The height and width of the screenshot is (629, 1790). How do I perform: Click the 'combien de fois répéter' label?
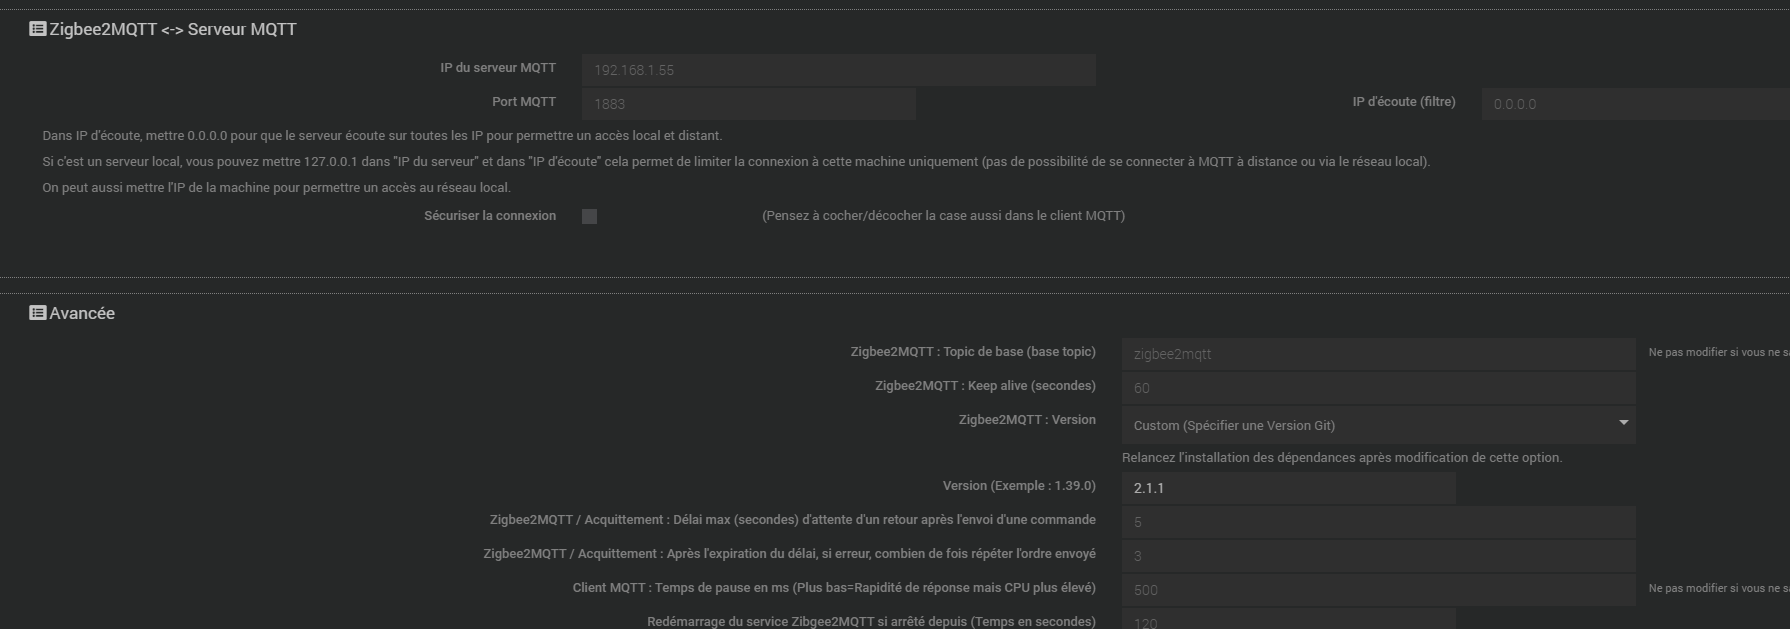click(790, 554)
